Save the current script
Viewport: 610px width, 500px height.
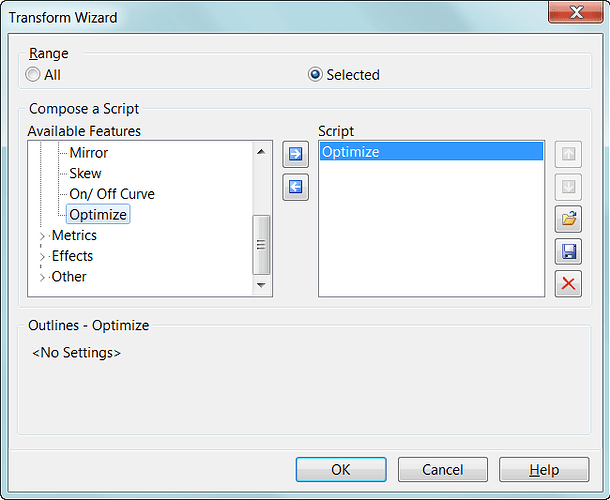pyautogui.click(x=568, y=251)
